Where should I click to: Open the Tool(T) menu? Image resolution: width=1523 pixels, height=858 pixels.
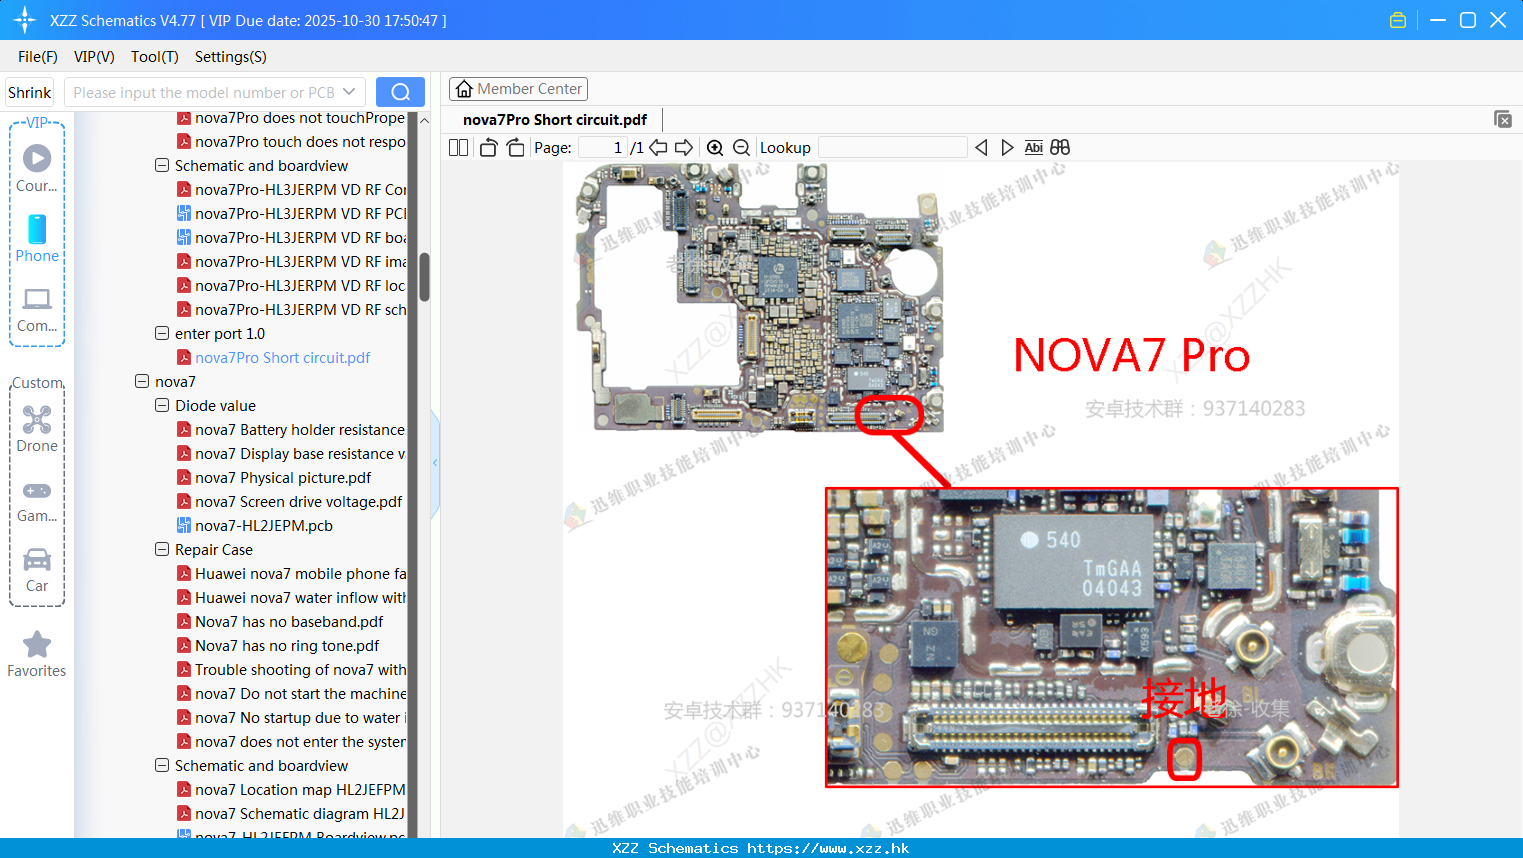(x=155, y=57)
